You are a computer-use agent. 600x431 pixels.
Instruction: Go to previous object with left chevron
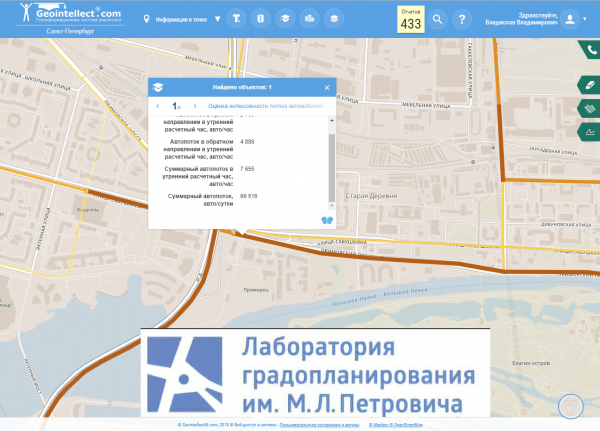pyautogui.click(x=158, y=106)
